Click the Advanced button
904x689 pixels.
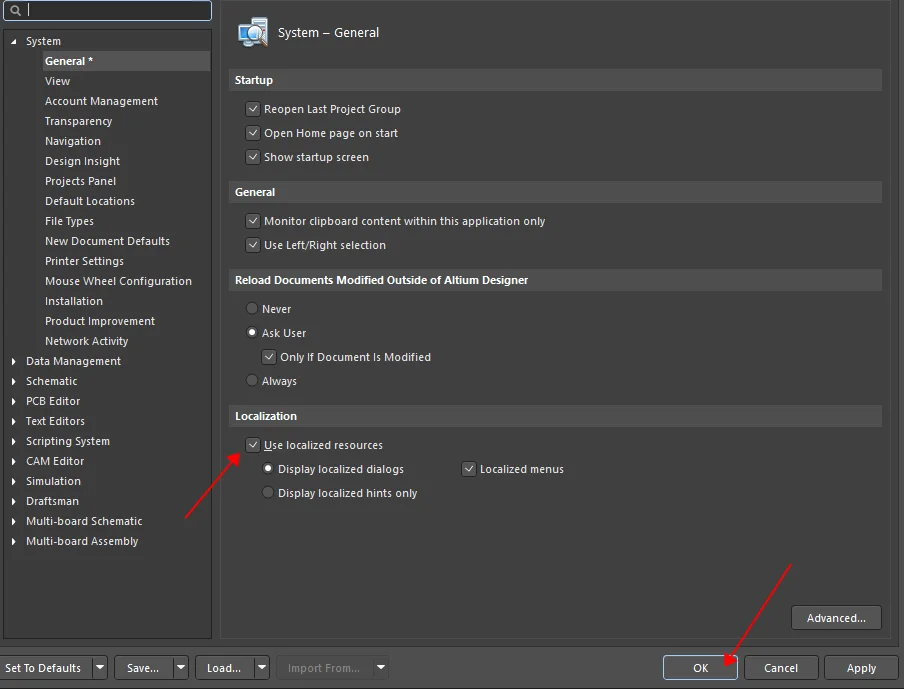click(x=836, y=618)
